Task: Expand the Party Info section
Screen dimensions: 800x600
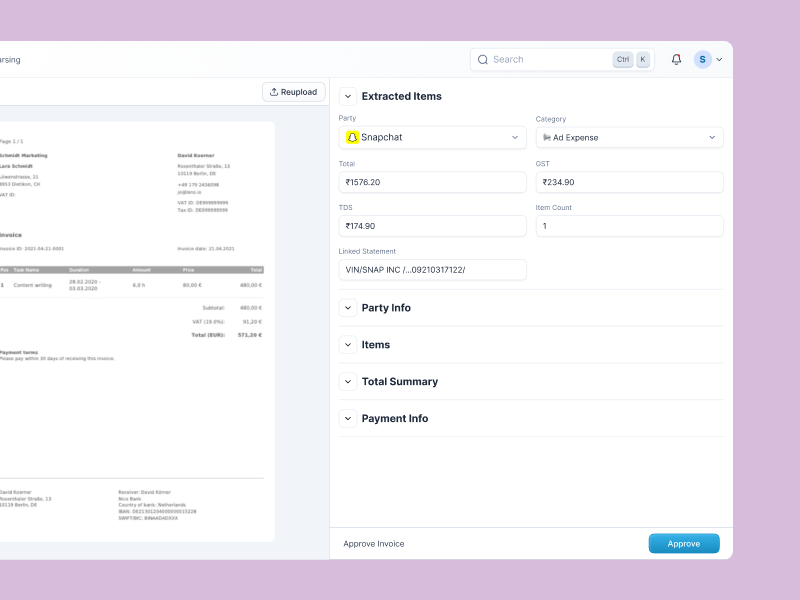Action: [348, 308]
